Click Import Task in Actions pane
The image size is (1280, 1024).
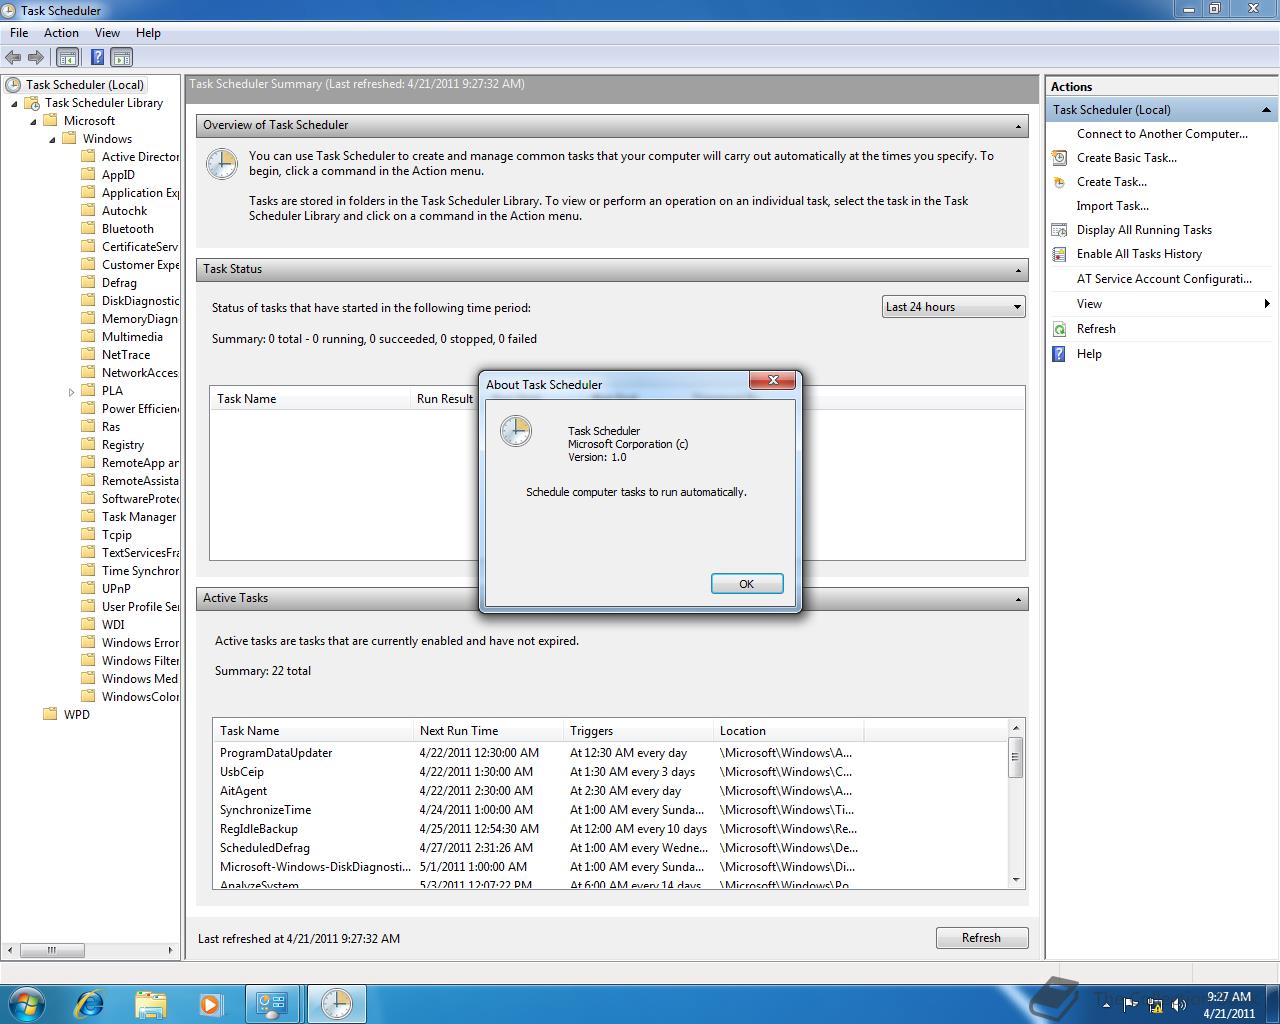point(1112,206)
